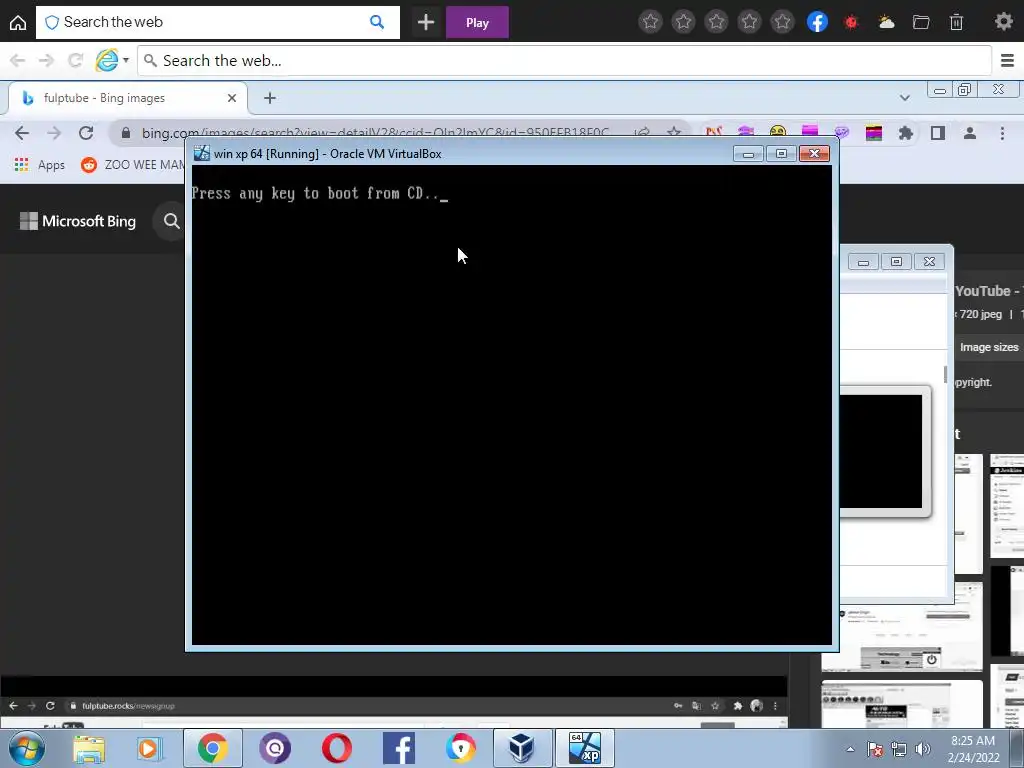Open the hamburger menu of outer browser

1008,61
